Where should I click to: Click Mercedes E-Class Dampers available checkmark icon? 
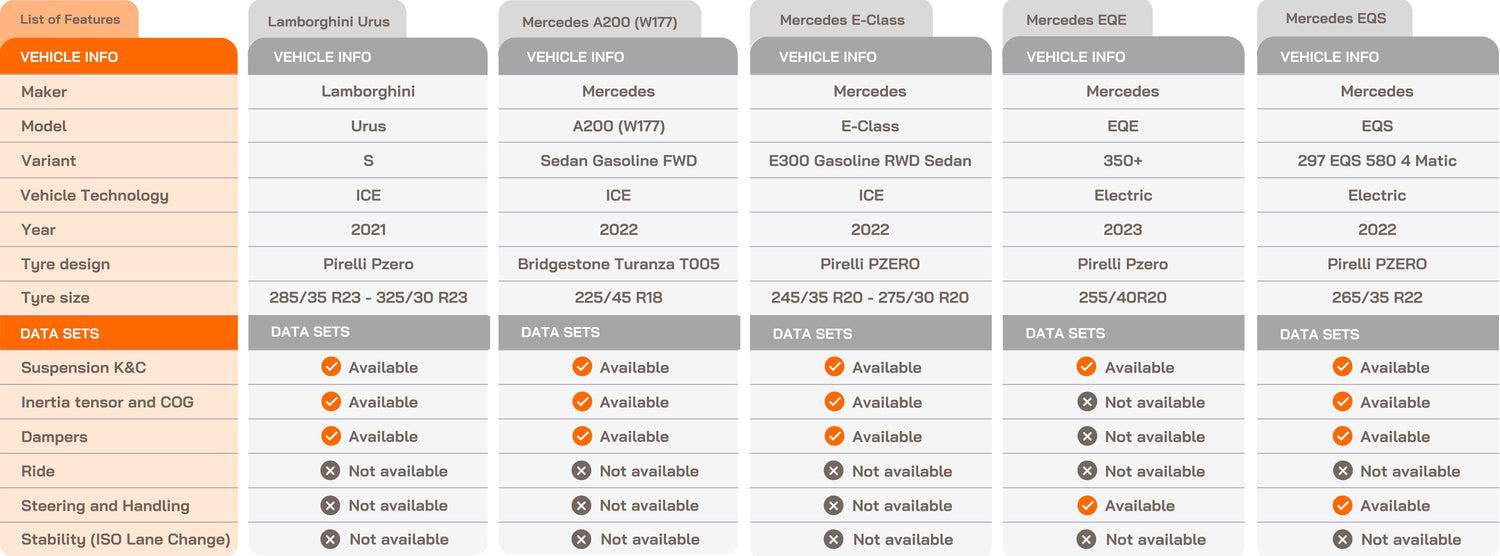pos(834,436)
